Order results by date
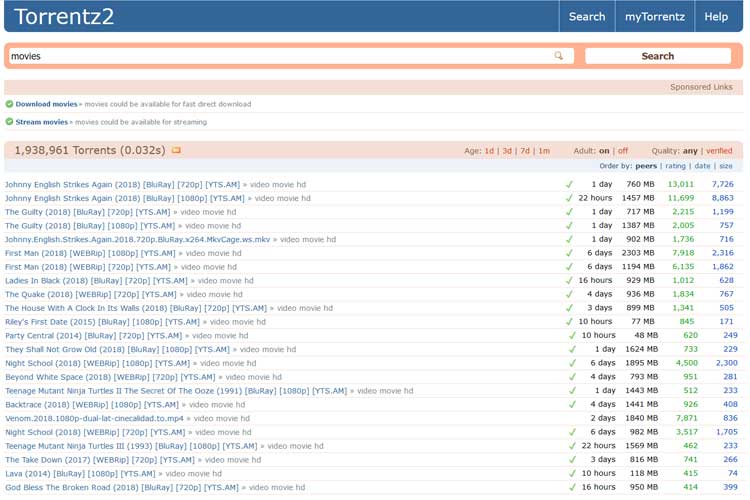Image resolution: width=750 pixels, height=500 pixels. tap(702, 166)
